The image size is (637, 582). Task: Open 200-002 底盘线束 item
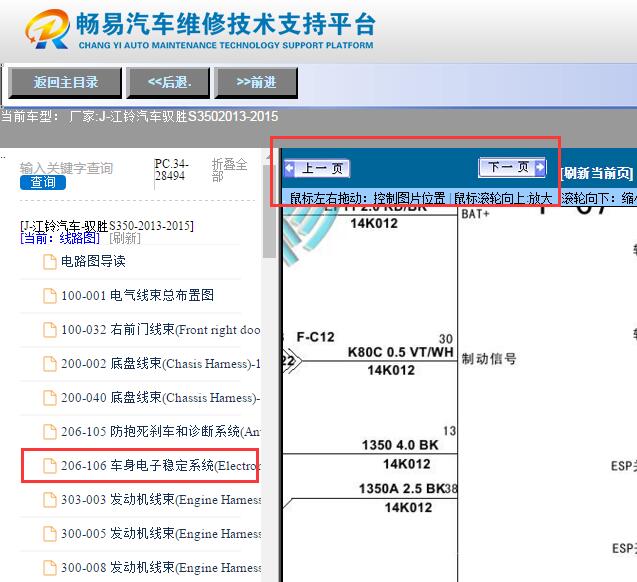point(161,363)
